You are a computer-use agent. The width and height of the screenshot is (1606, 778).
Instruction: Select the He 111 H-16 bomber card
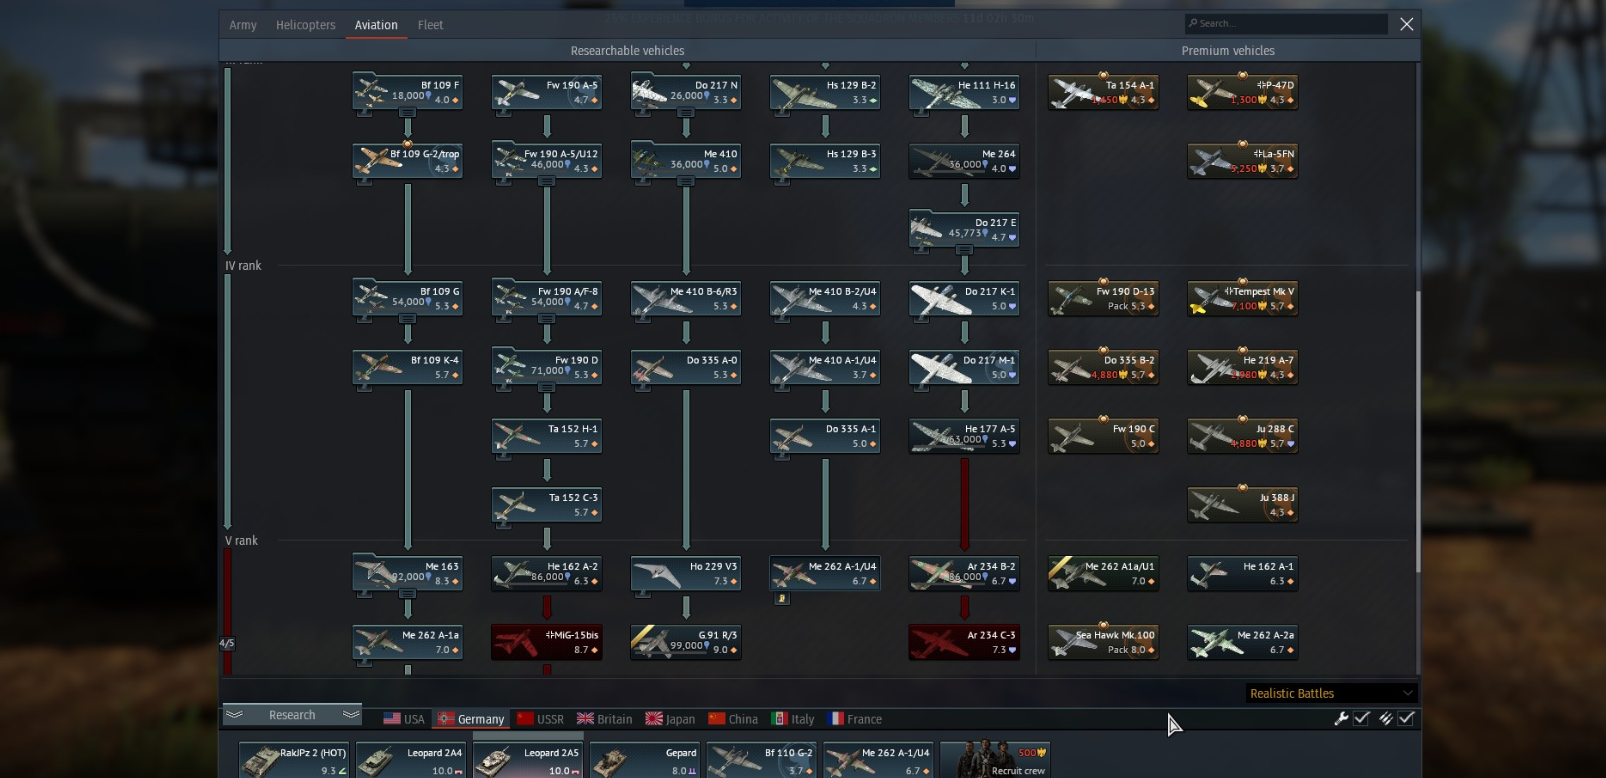click(963, 92)
